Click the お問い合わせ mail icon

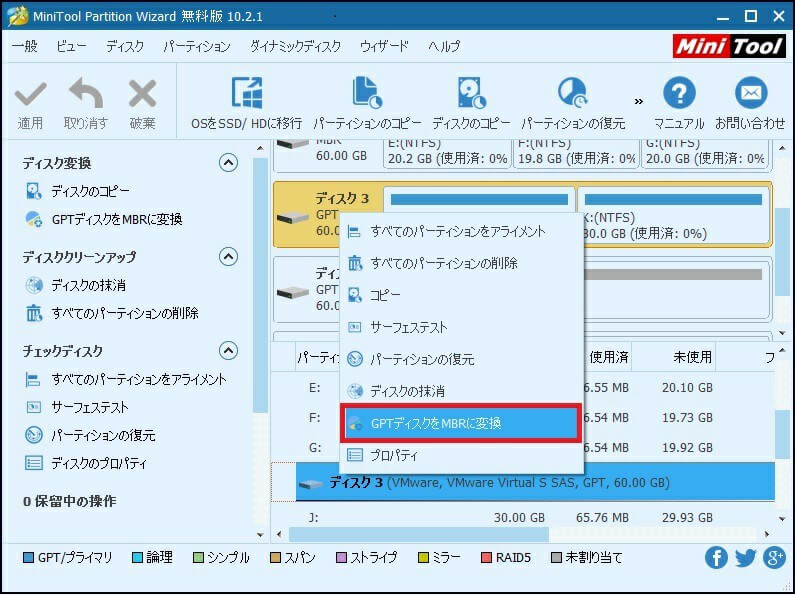coord(751,93)
